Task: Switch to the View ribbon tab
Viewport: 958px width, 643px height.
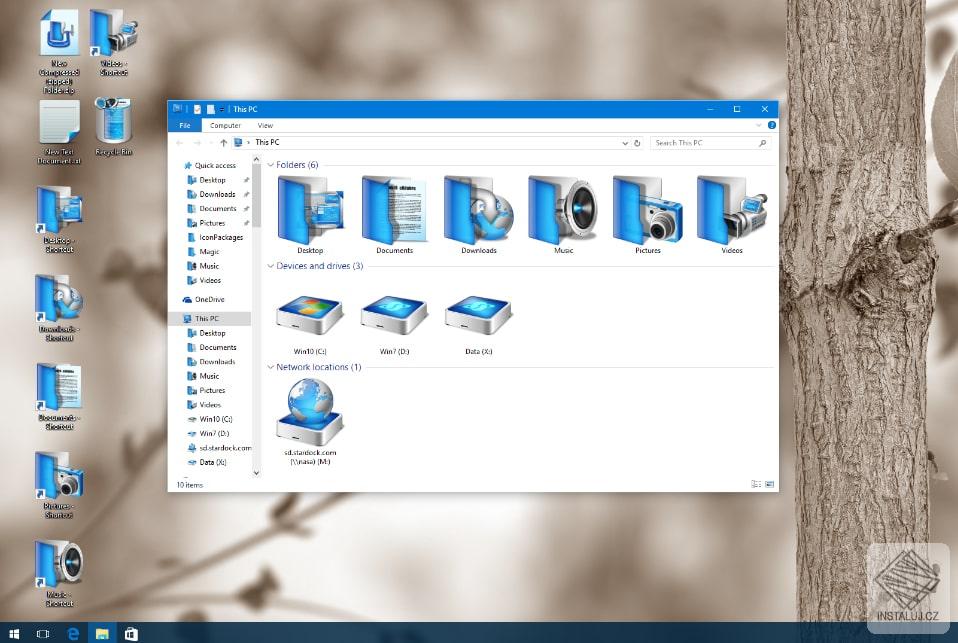Action: pyautogui.click(x=264, y=125)
